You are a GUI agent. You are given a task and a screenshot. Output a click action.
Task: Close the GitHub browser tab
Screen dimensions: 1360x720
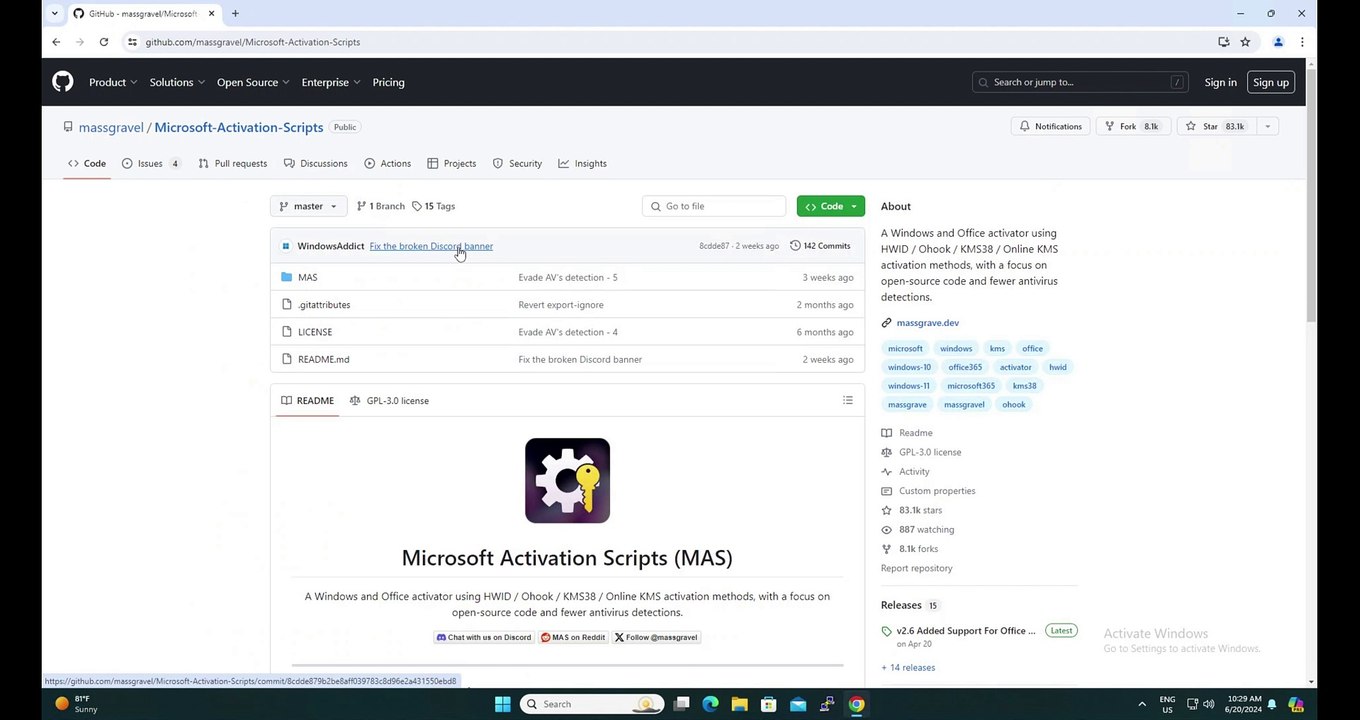(211, 13)
